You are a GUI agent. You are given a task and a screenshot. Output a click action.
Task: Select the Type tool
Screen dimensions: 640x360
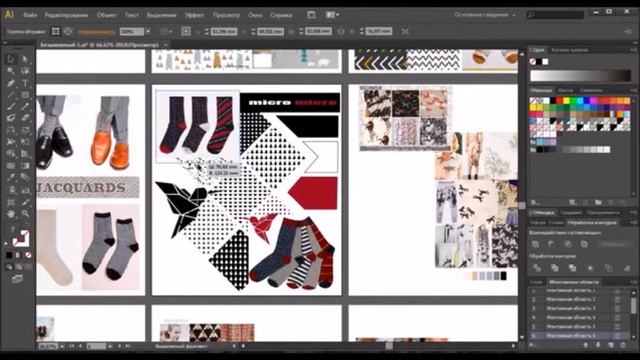[x=25, y=83]
